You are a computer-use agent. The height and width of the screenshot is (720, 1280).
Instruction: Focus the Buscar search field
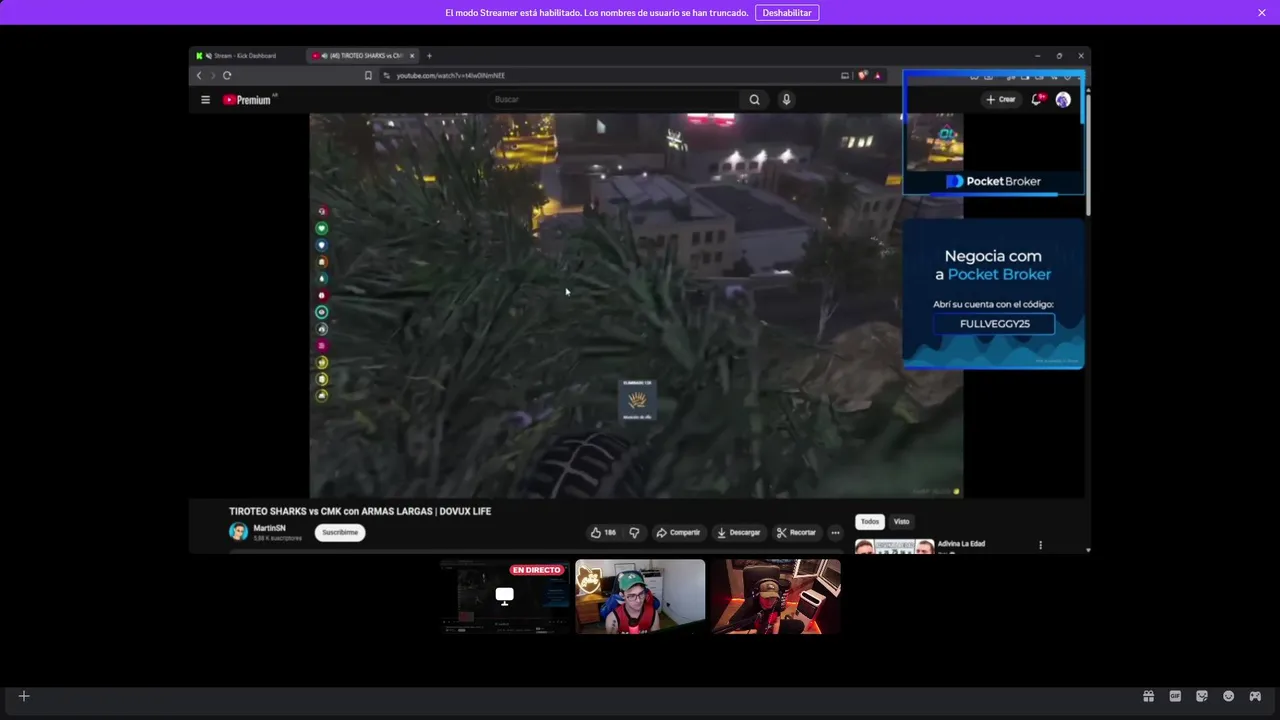click(x=615, y=100)
